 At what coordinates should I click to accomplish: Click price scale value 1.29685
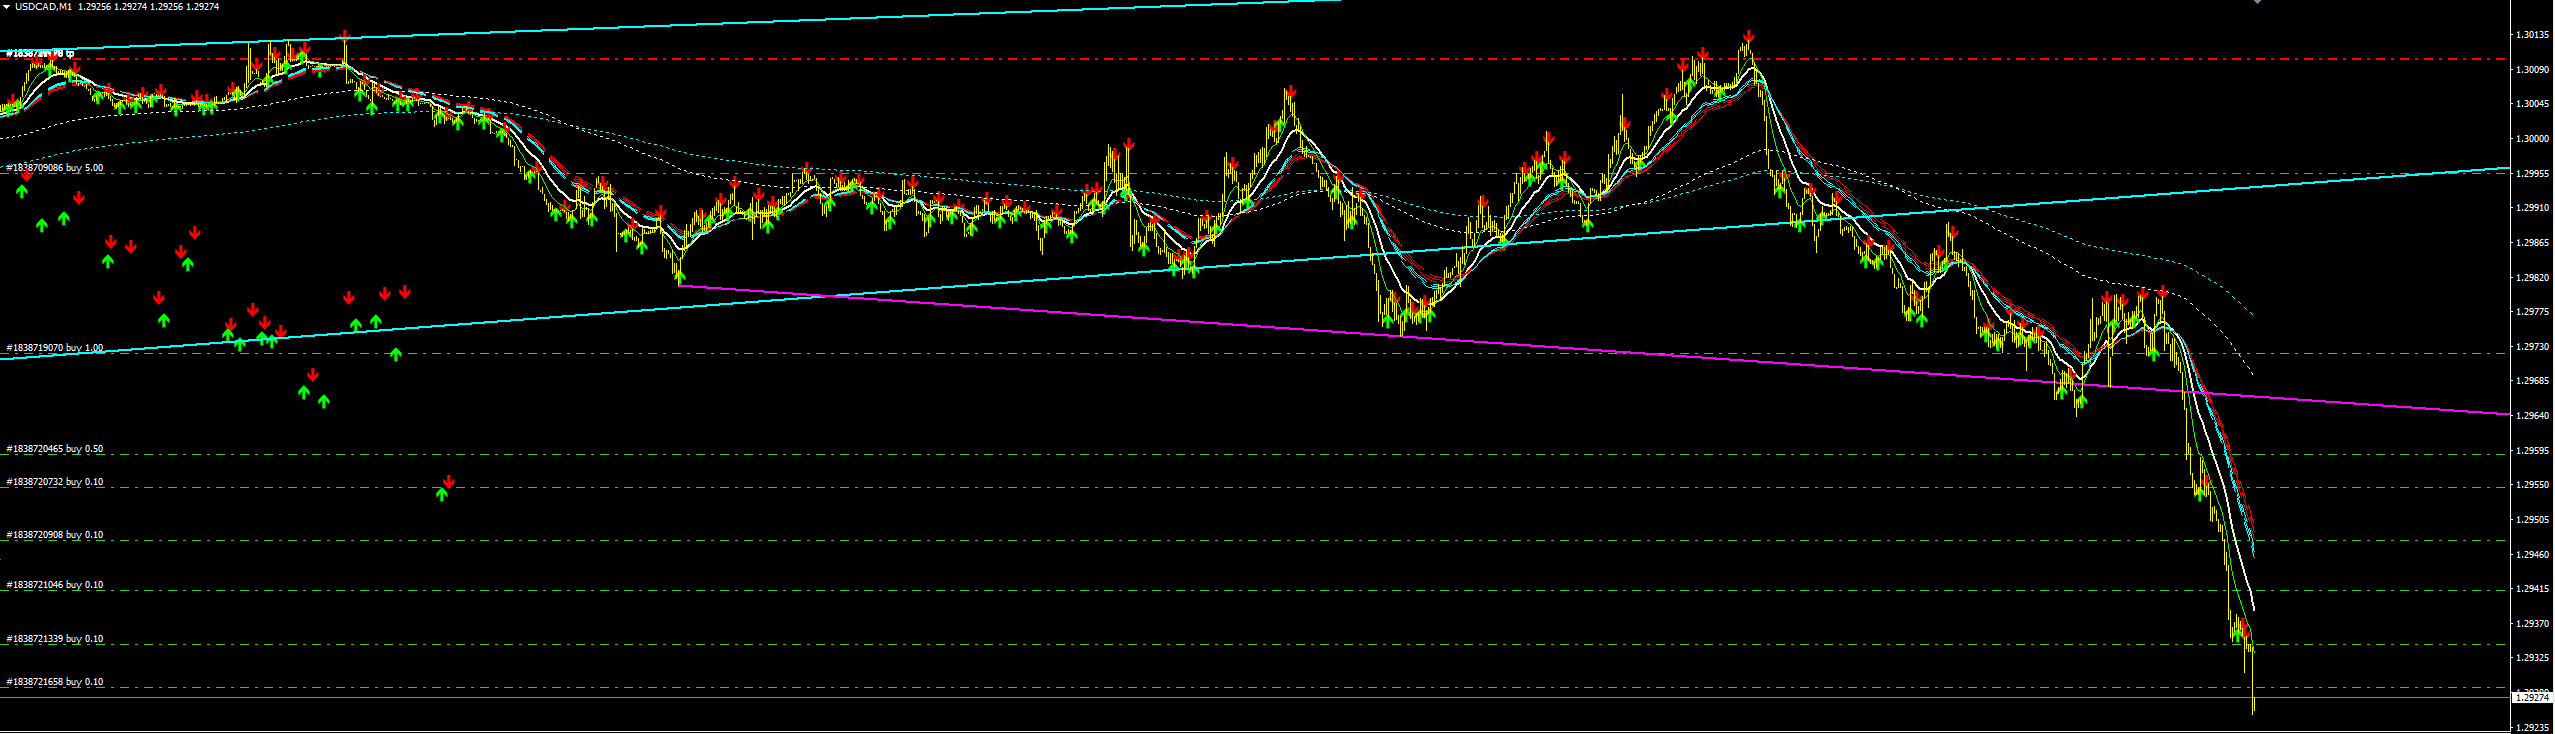[2531, 381]
